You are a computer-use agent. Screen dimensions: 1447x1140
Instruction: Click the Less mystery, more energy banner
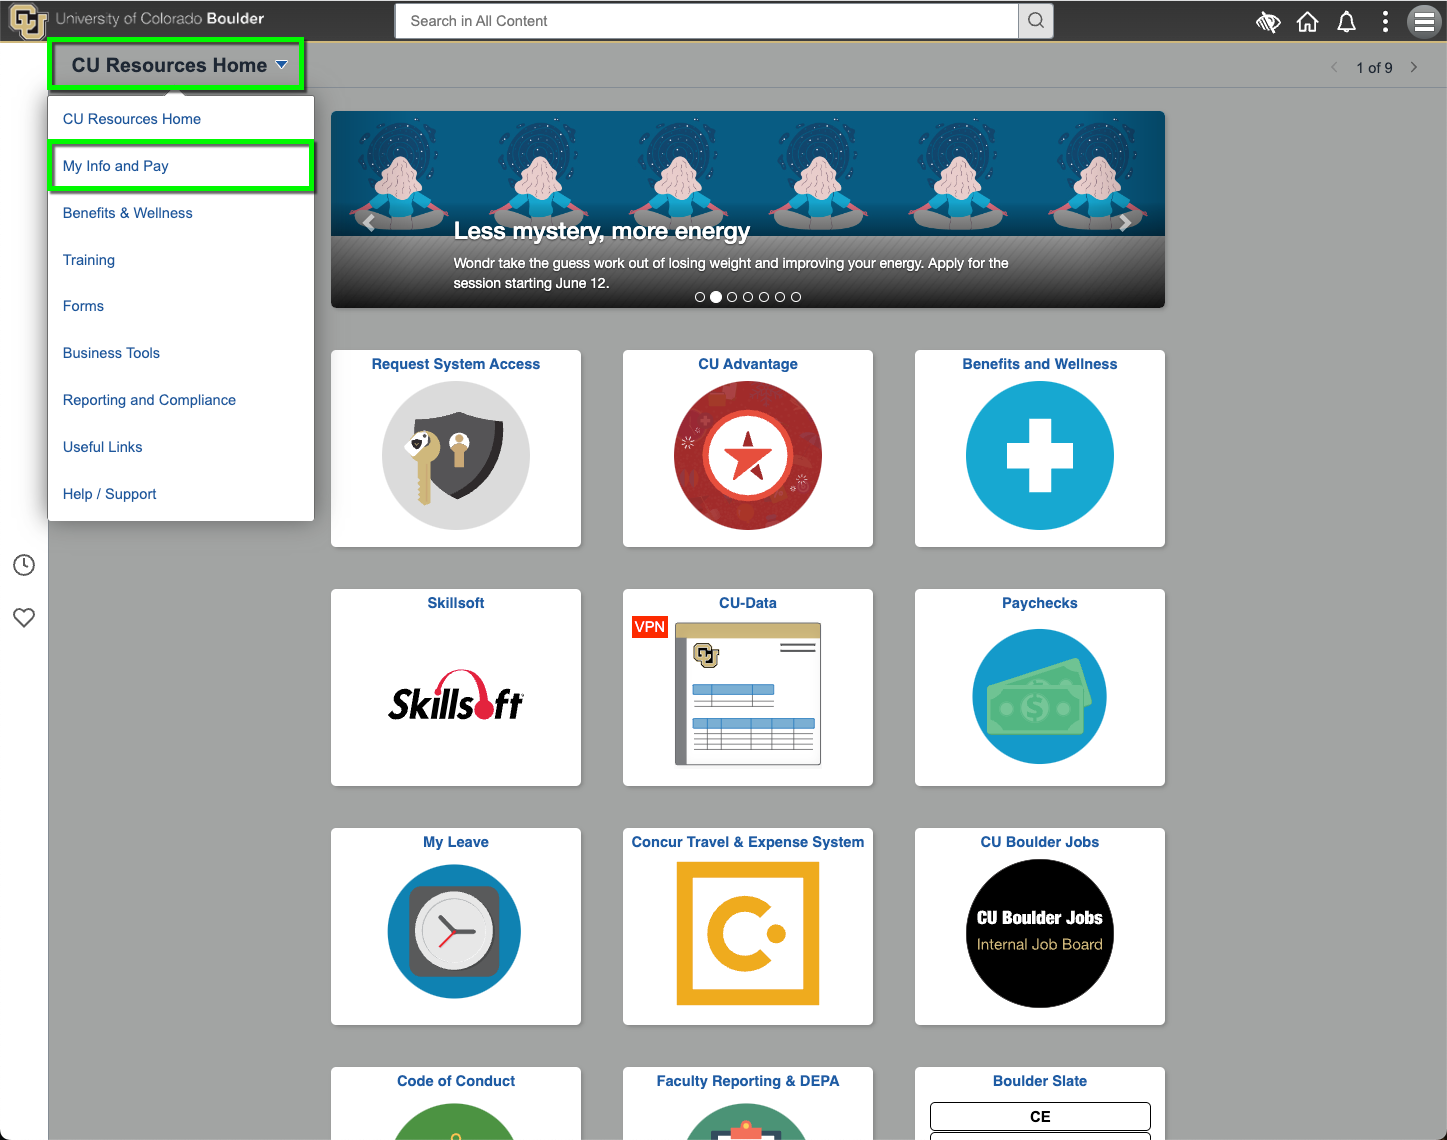[x=748, y=209]
